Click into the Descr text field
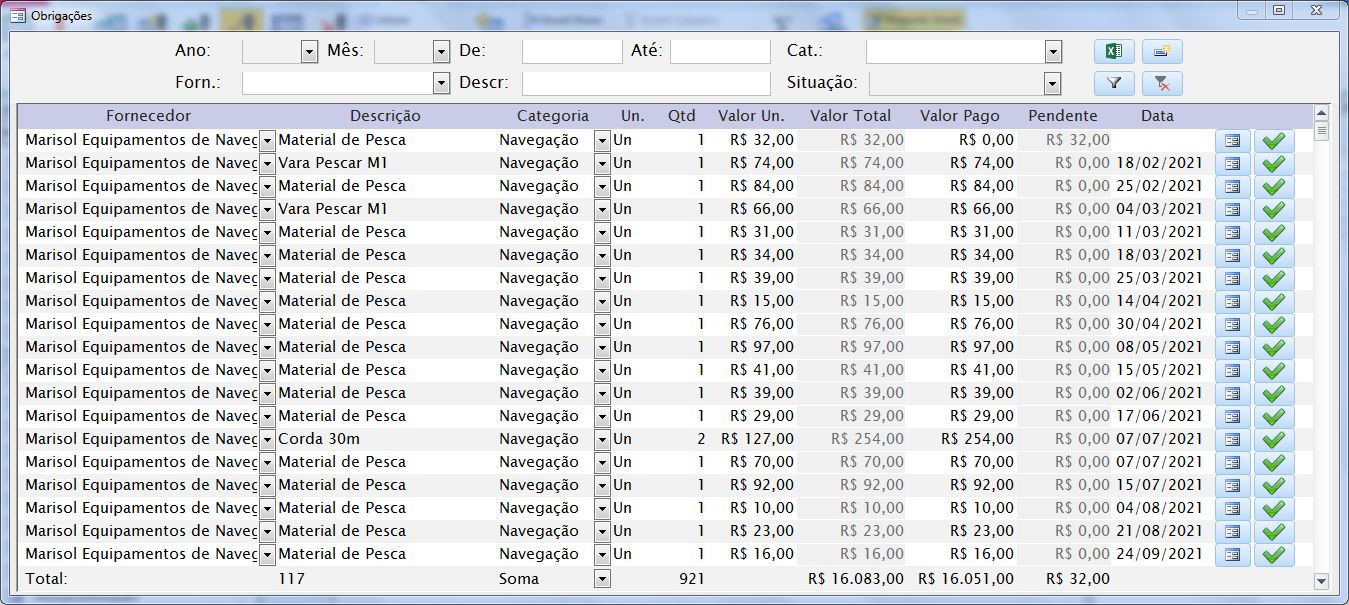The height and width of the screenshot is (605, 1349). [646, 83]
